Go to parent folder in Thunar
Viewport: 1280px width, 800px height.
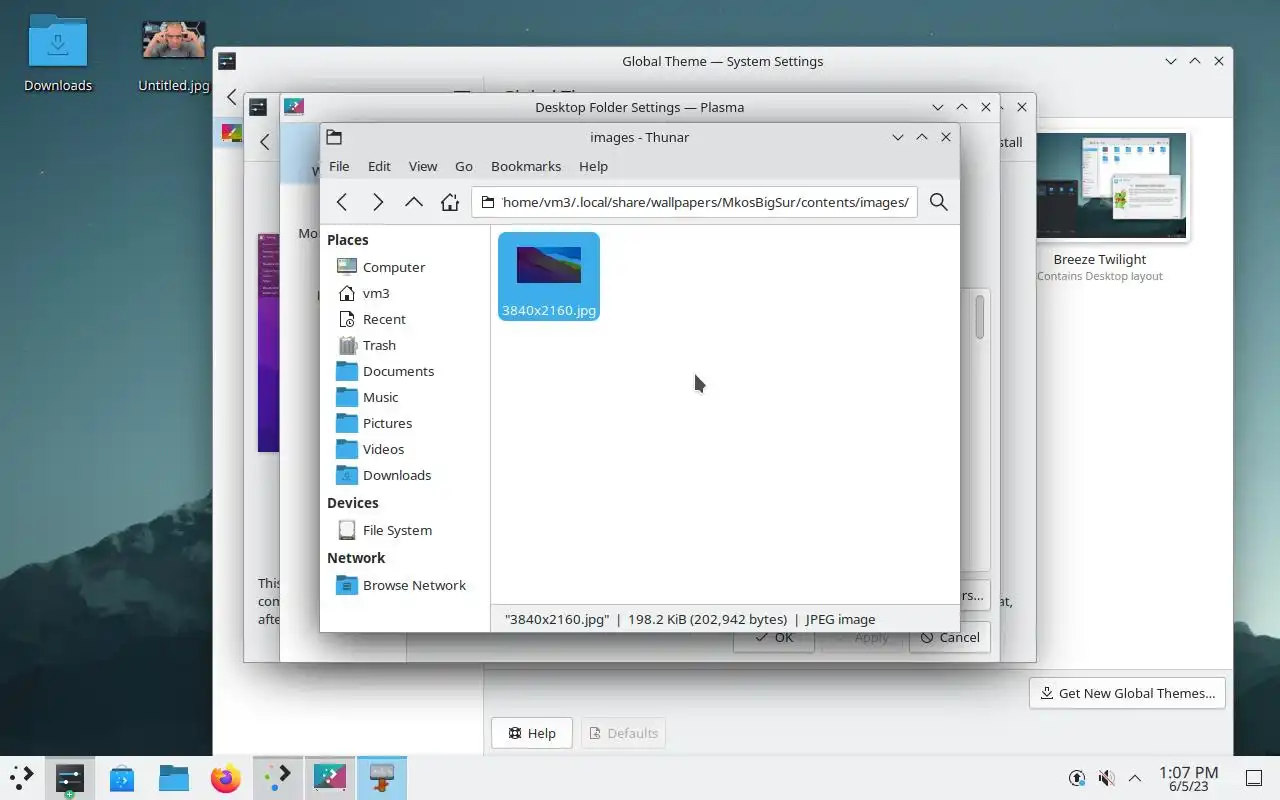[414, 202]
